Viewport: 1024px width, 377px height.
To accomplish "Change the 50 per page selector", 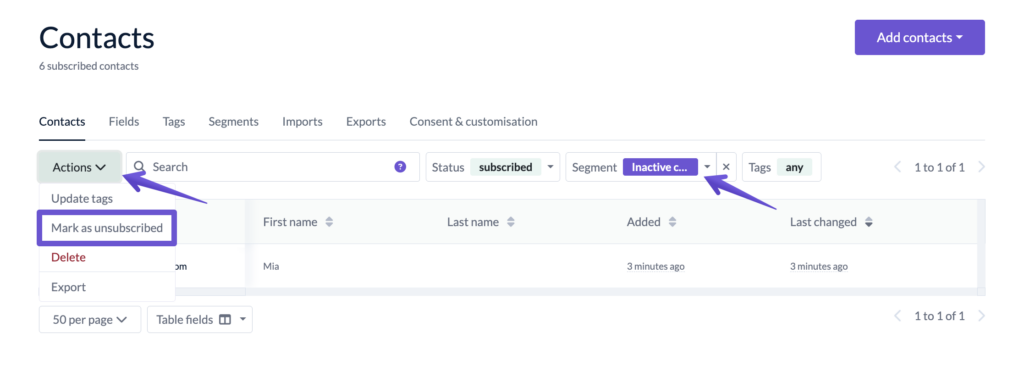I will (90, 320).
